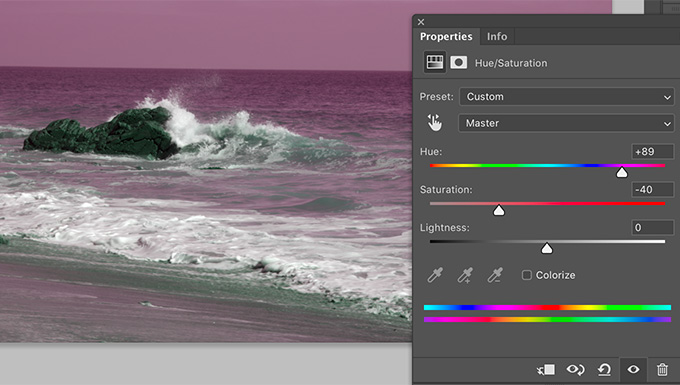Click the Saturation slider handle

pos(499,210)
